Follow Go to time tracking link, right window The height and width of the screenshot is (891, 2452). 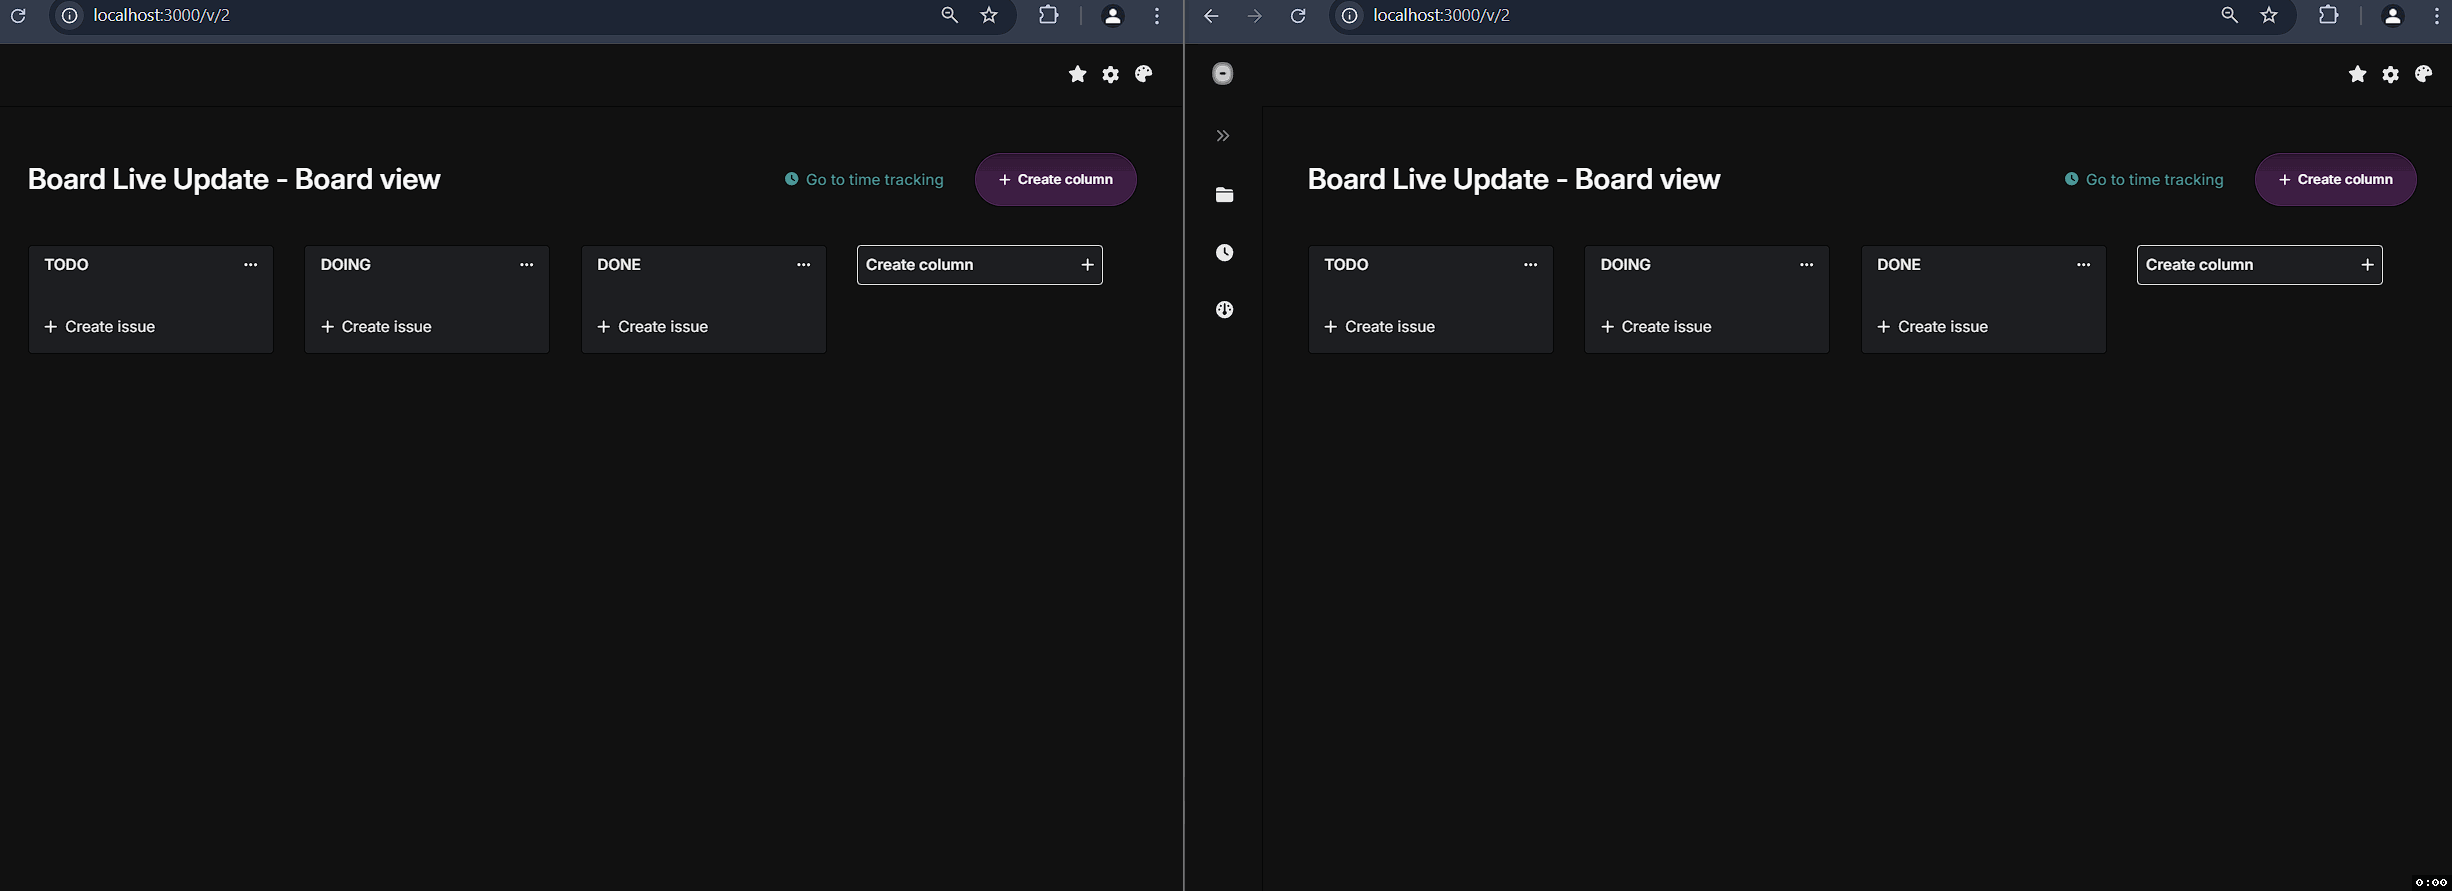click(2144, 180)
